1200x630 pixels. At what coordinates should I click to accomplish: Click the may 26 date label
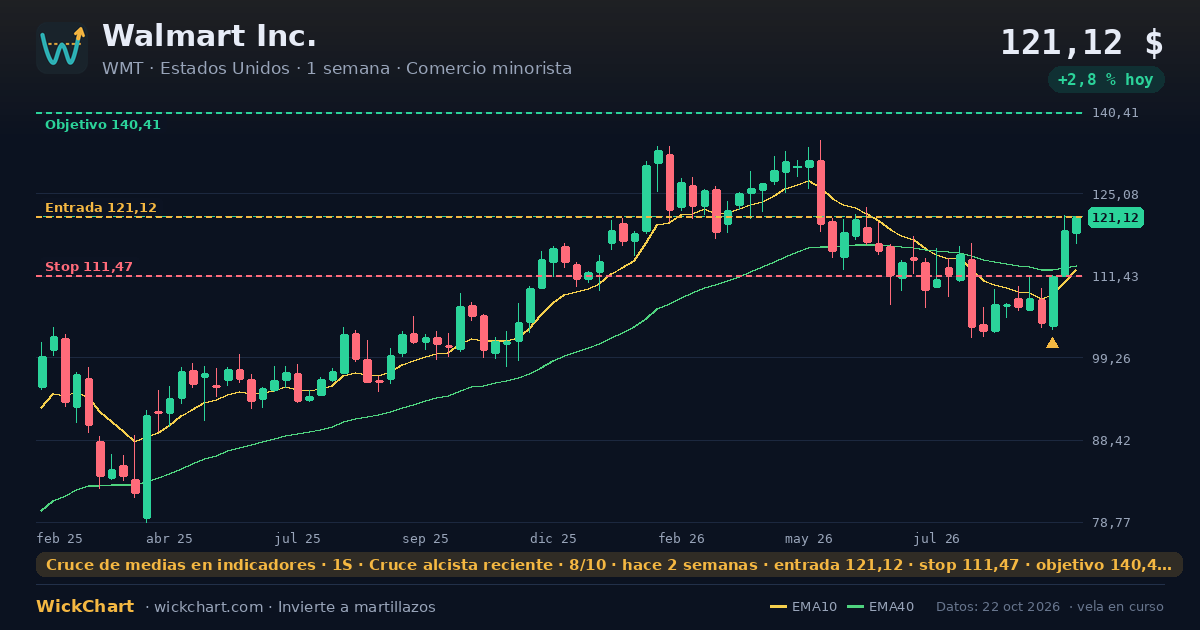(x=809, y=538)
